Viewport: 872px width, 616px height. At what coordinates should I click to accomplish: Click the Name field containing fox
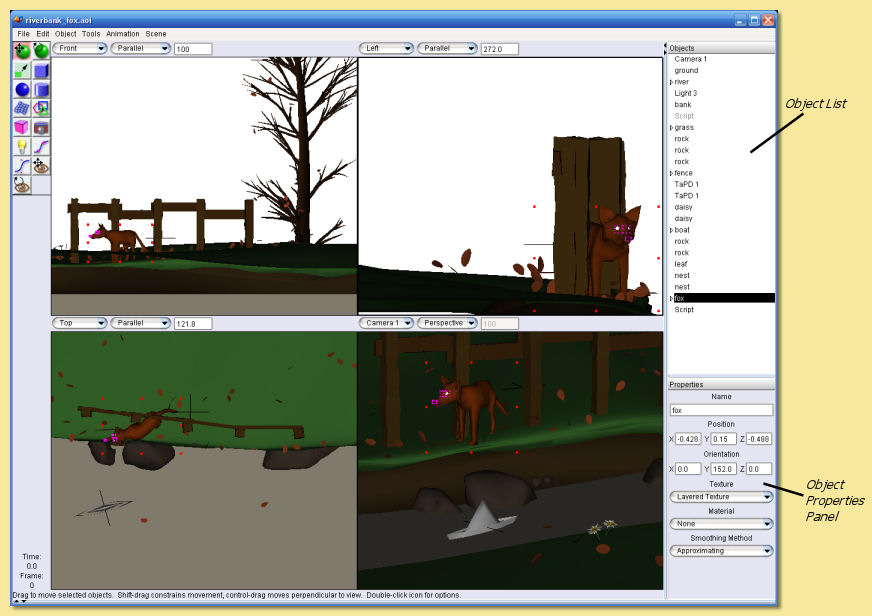click(x=720, y=410)
